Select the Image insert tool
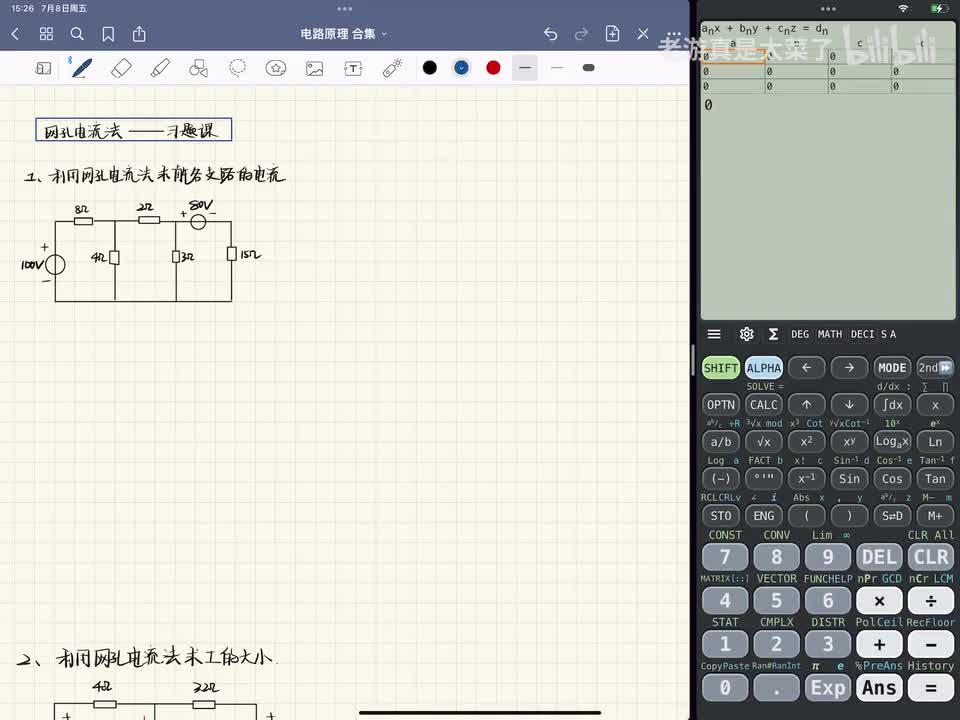This screenshot has height=720, width=960. click(315, 68)
